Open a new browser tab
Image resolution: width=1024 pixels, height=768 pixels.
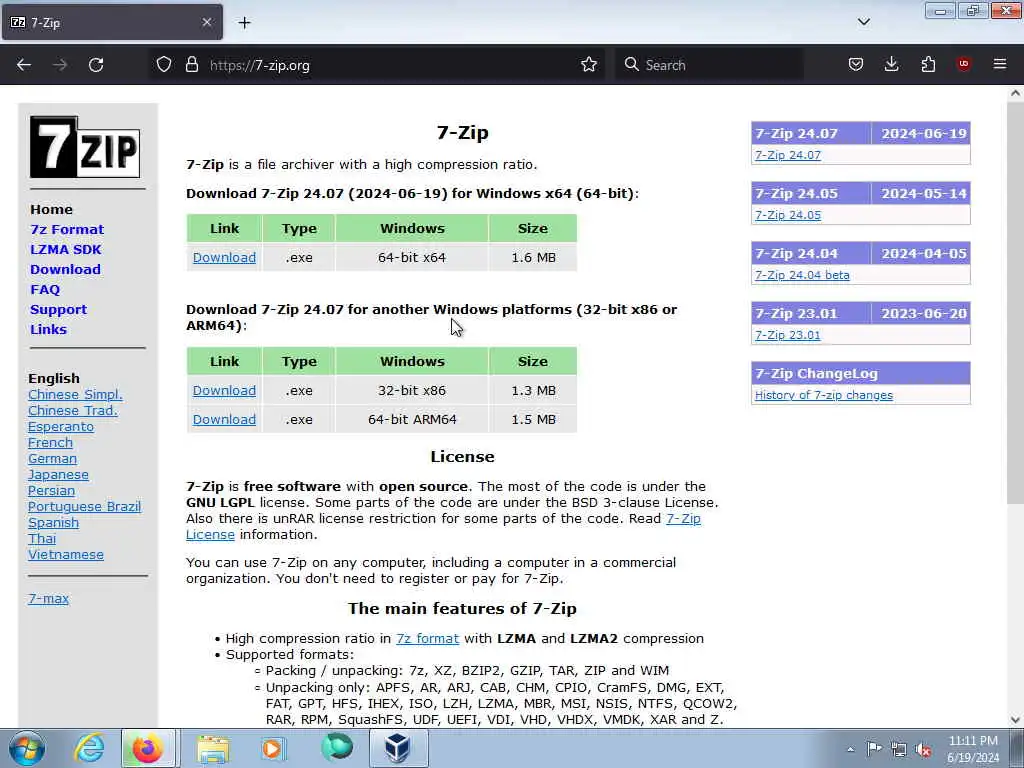tap(244, 23)
